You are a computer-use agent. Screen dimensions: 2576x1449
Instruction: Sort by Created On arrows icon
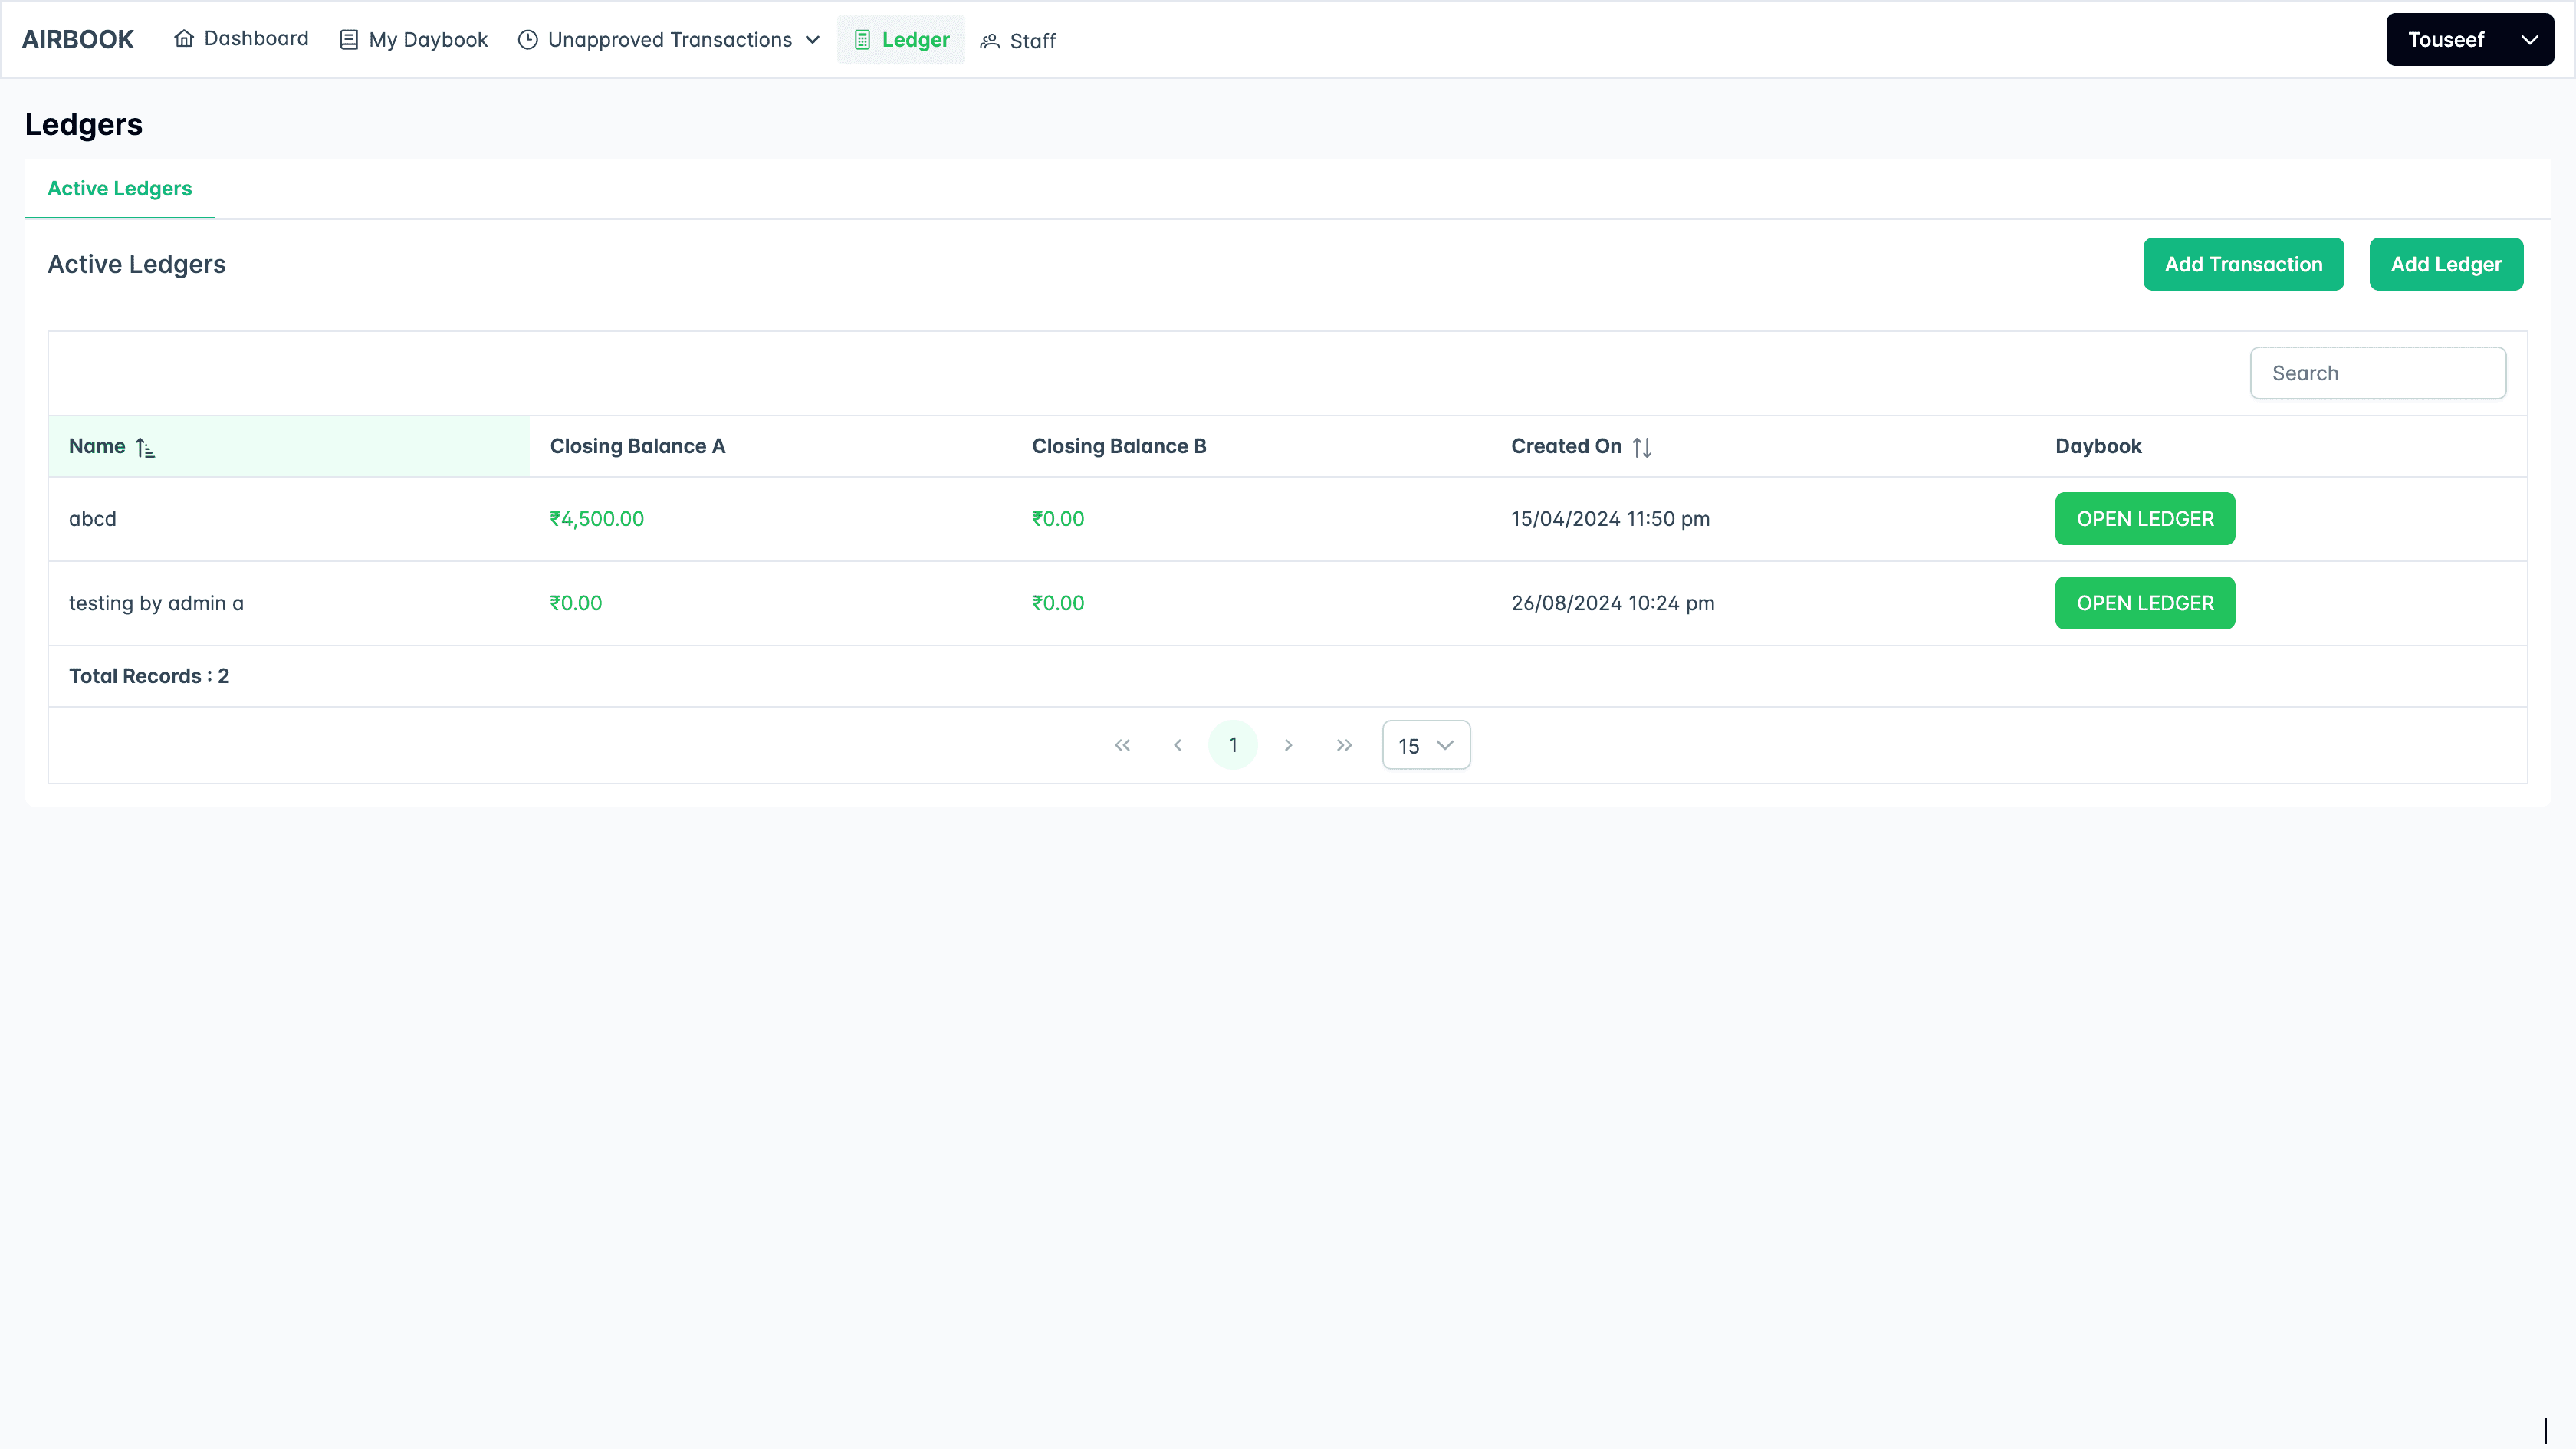click(x=1642, y=447)
